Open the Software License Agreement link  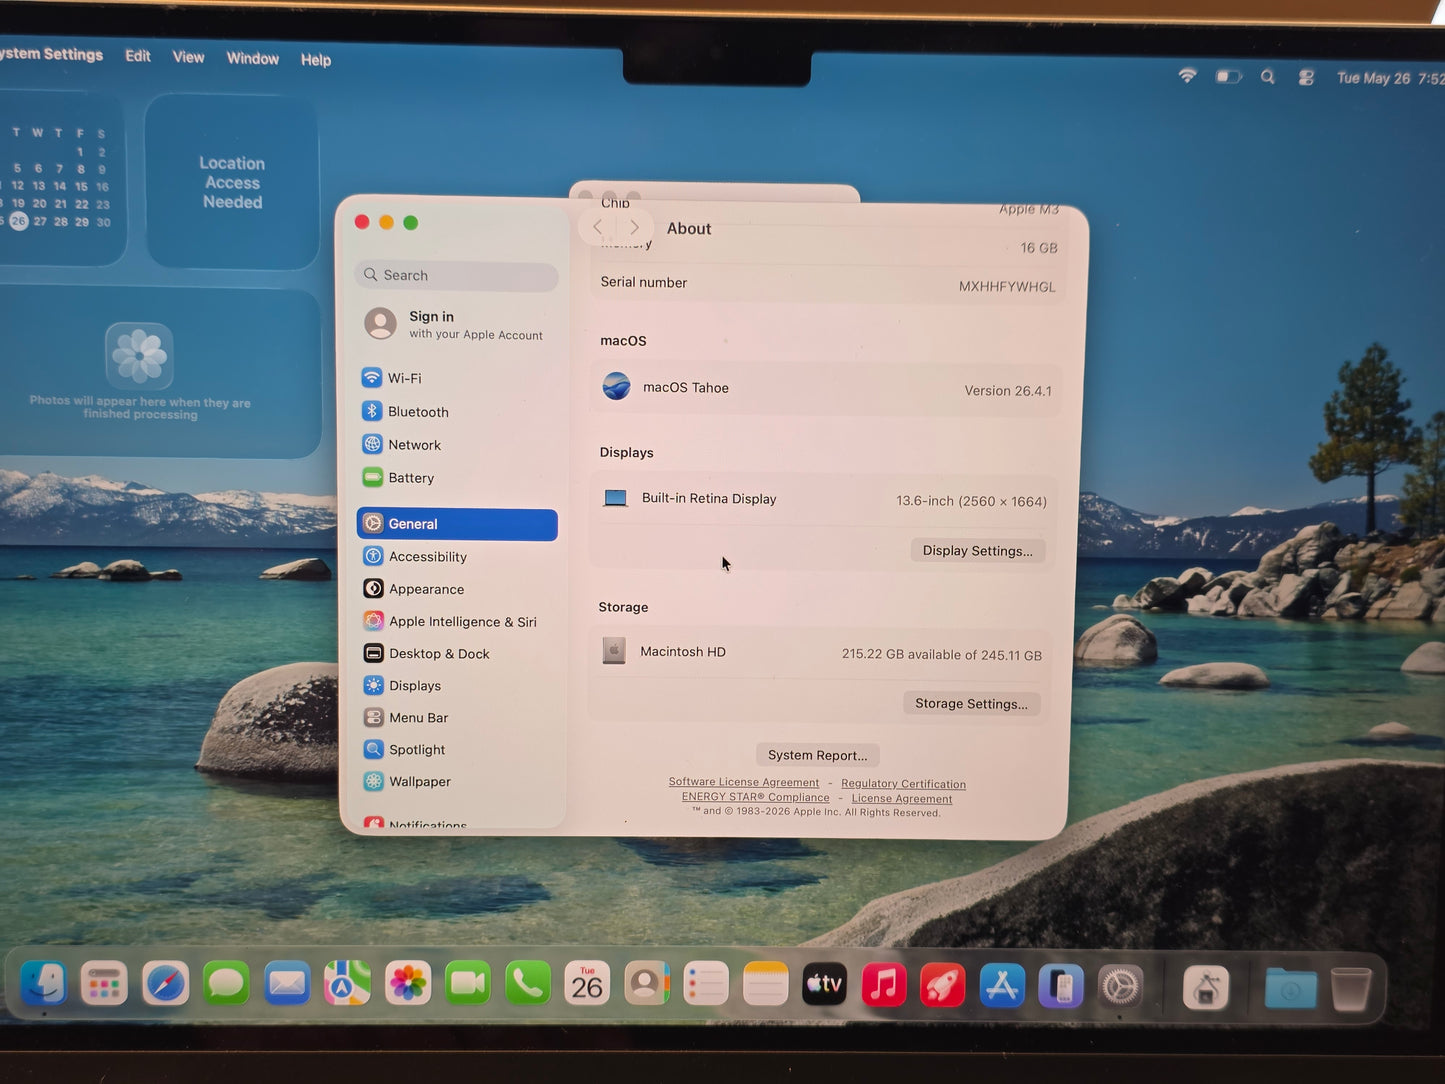[x=744, y=782]
